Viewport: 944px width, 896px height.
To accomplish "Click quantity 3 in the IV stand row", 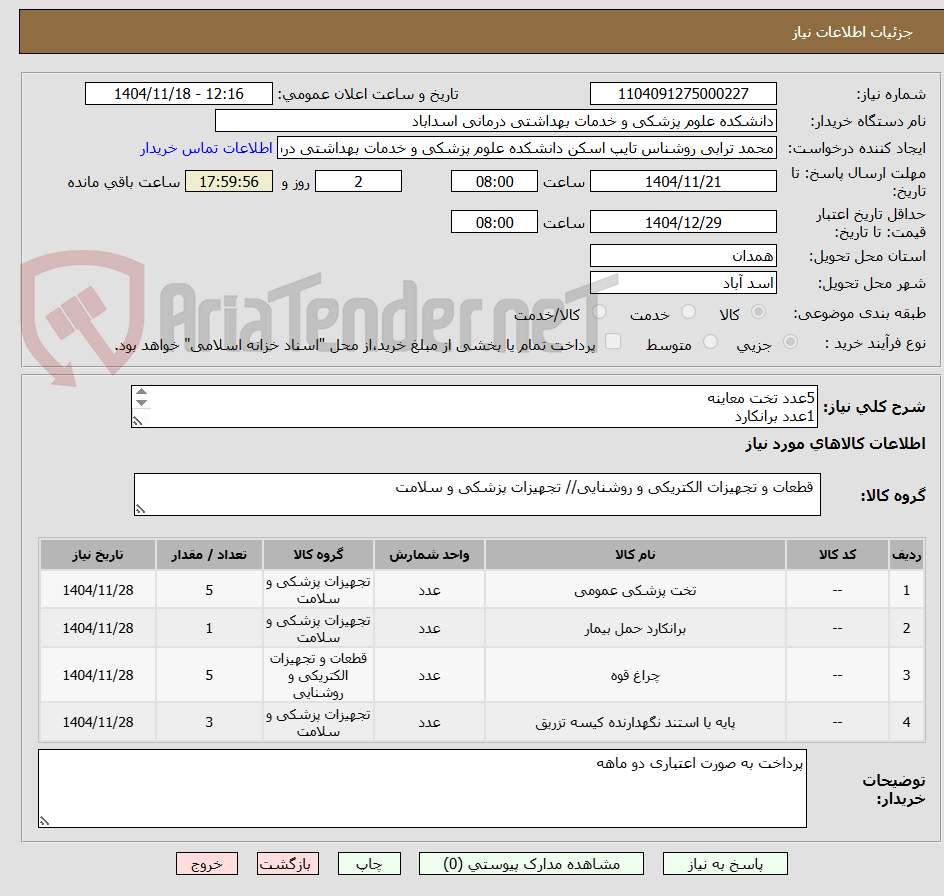I will [x=209, y=722].
